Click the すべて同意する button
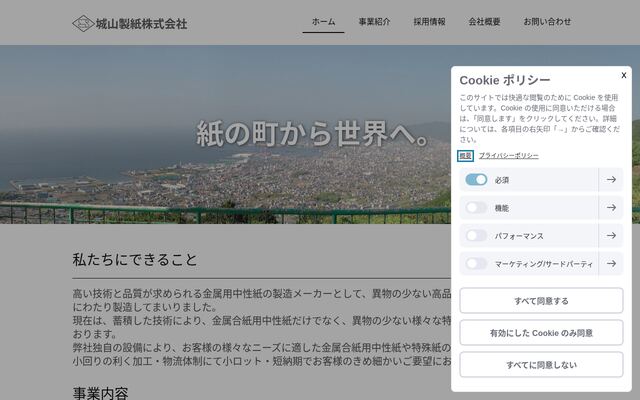This screenshot has height=400, width=640. click(x=541, y=301)
